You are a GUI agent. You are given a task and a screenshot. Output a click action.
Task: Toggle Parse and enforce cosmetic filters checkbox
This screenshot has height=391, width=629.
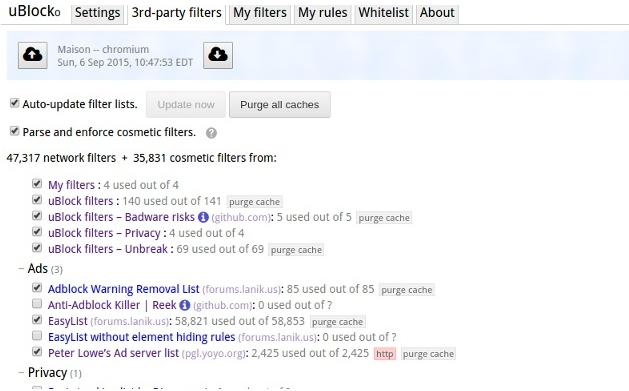coord(14,131)
